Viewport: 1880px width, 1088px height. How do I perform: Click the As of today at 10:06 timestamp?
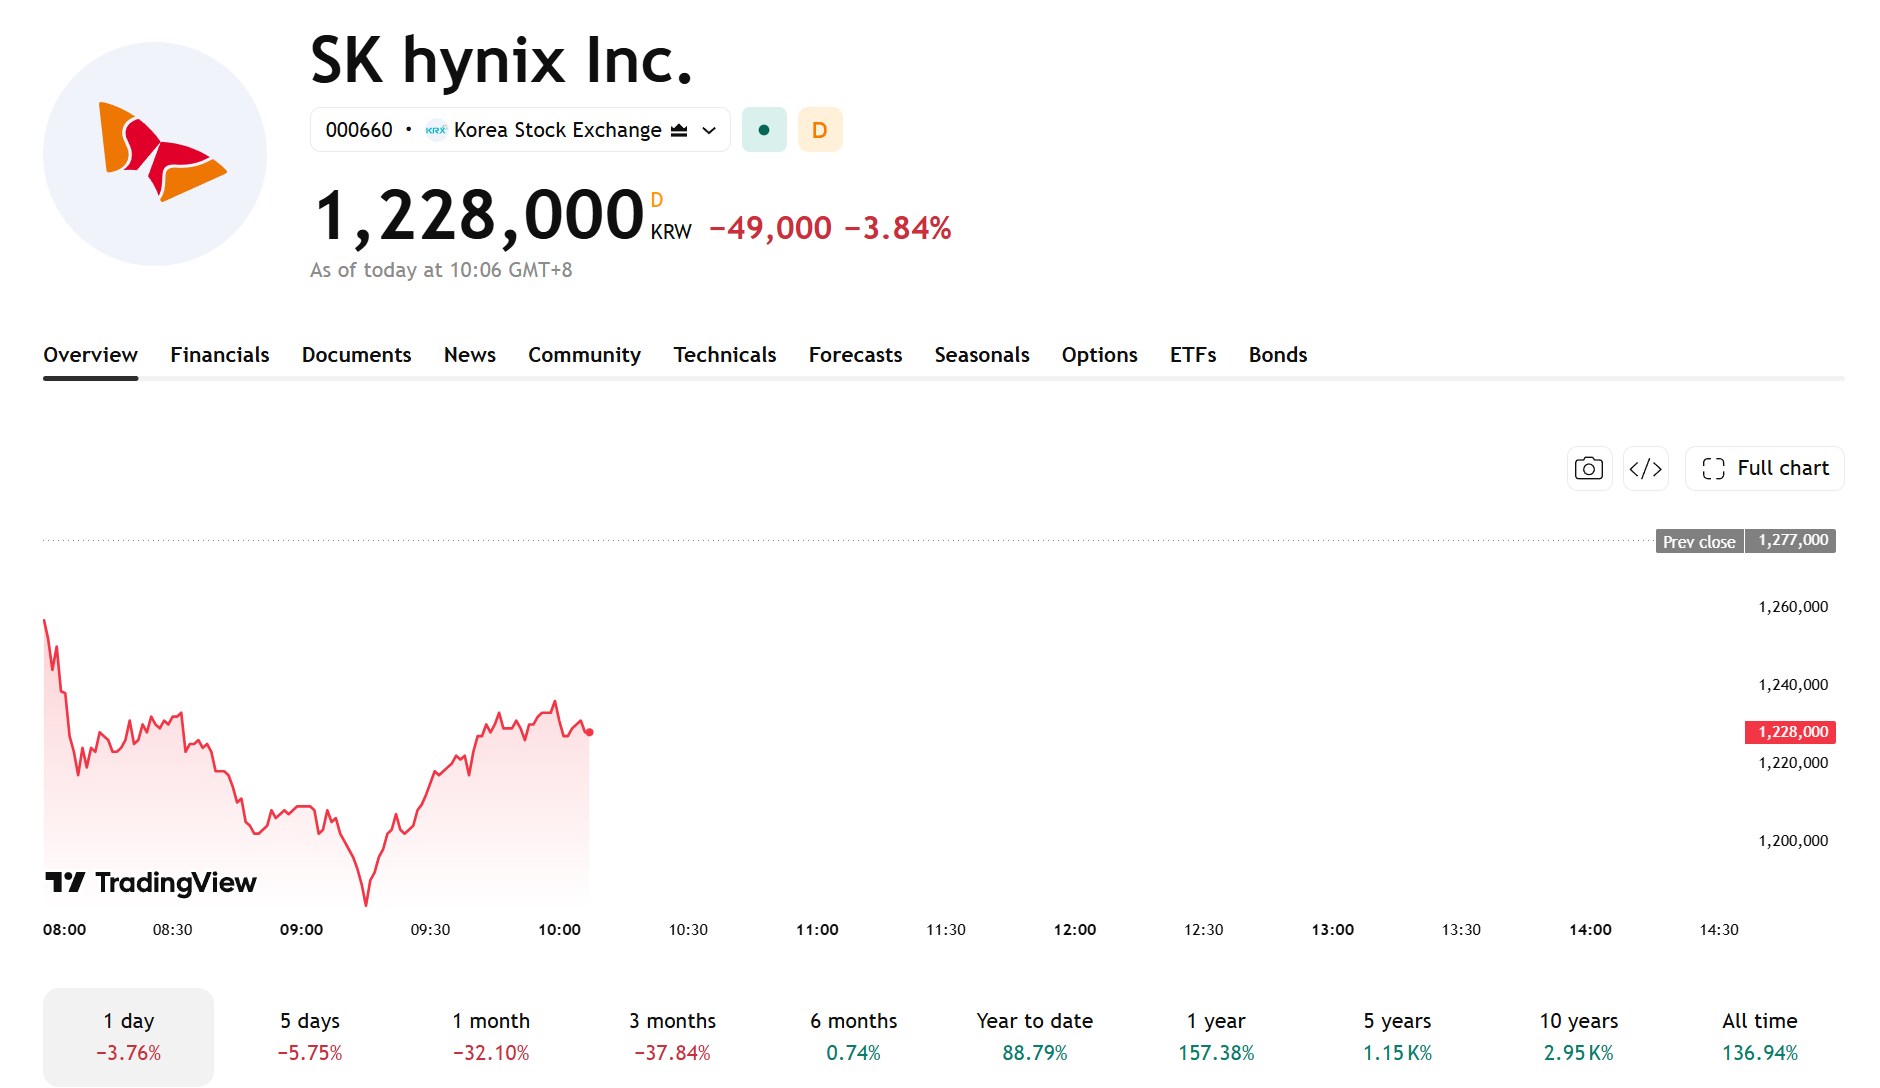point(441,270)
